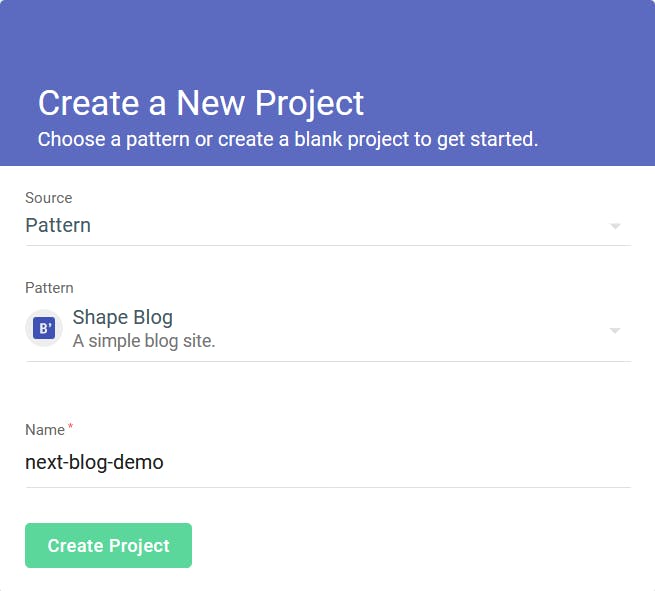655x591 pixels.
Task: Click the word 'Project' in the page heading
Action: (310, 104)
